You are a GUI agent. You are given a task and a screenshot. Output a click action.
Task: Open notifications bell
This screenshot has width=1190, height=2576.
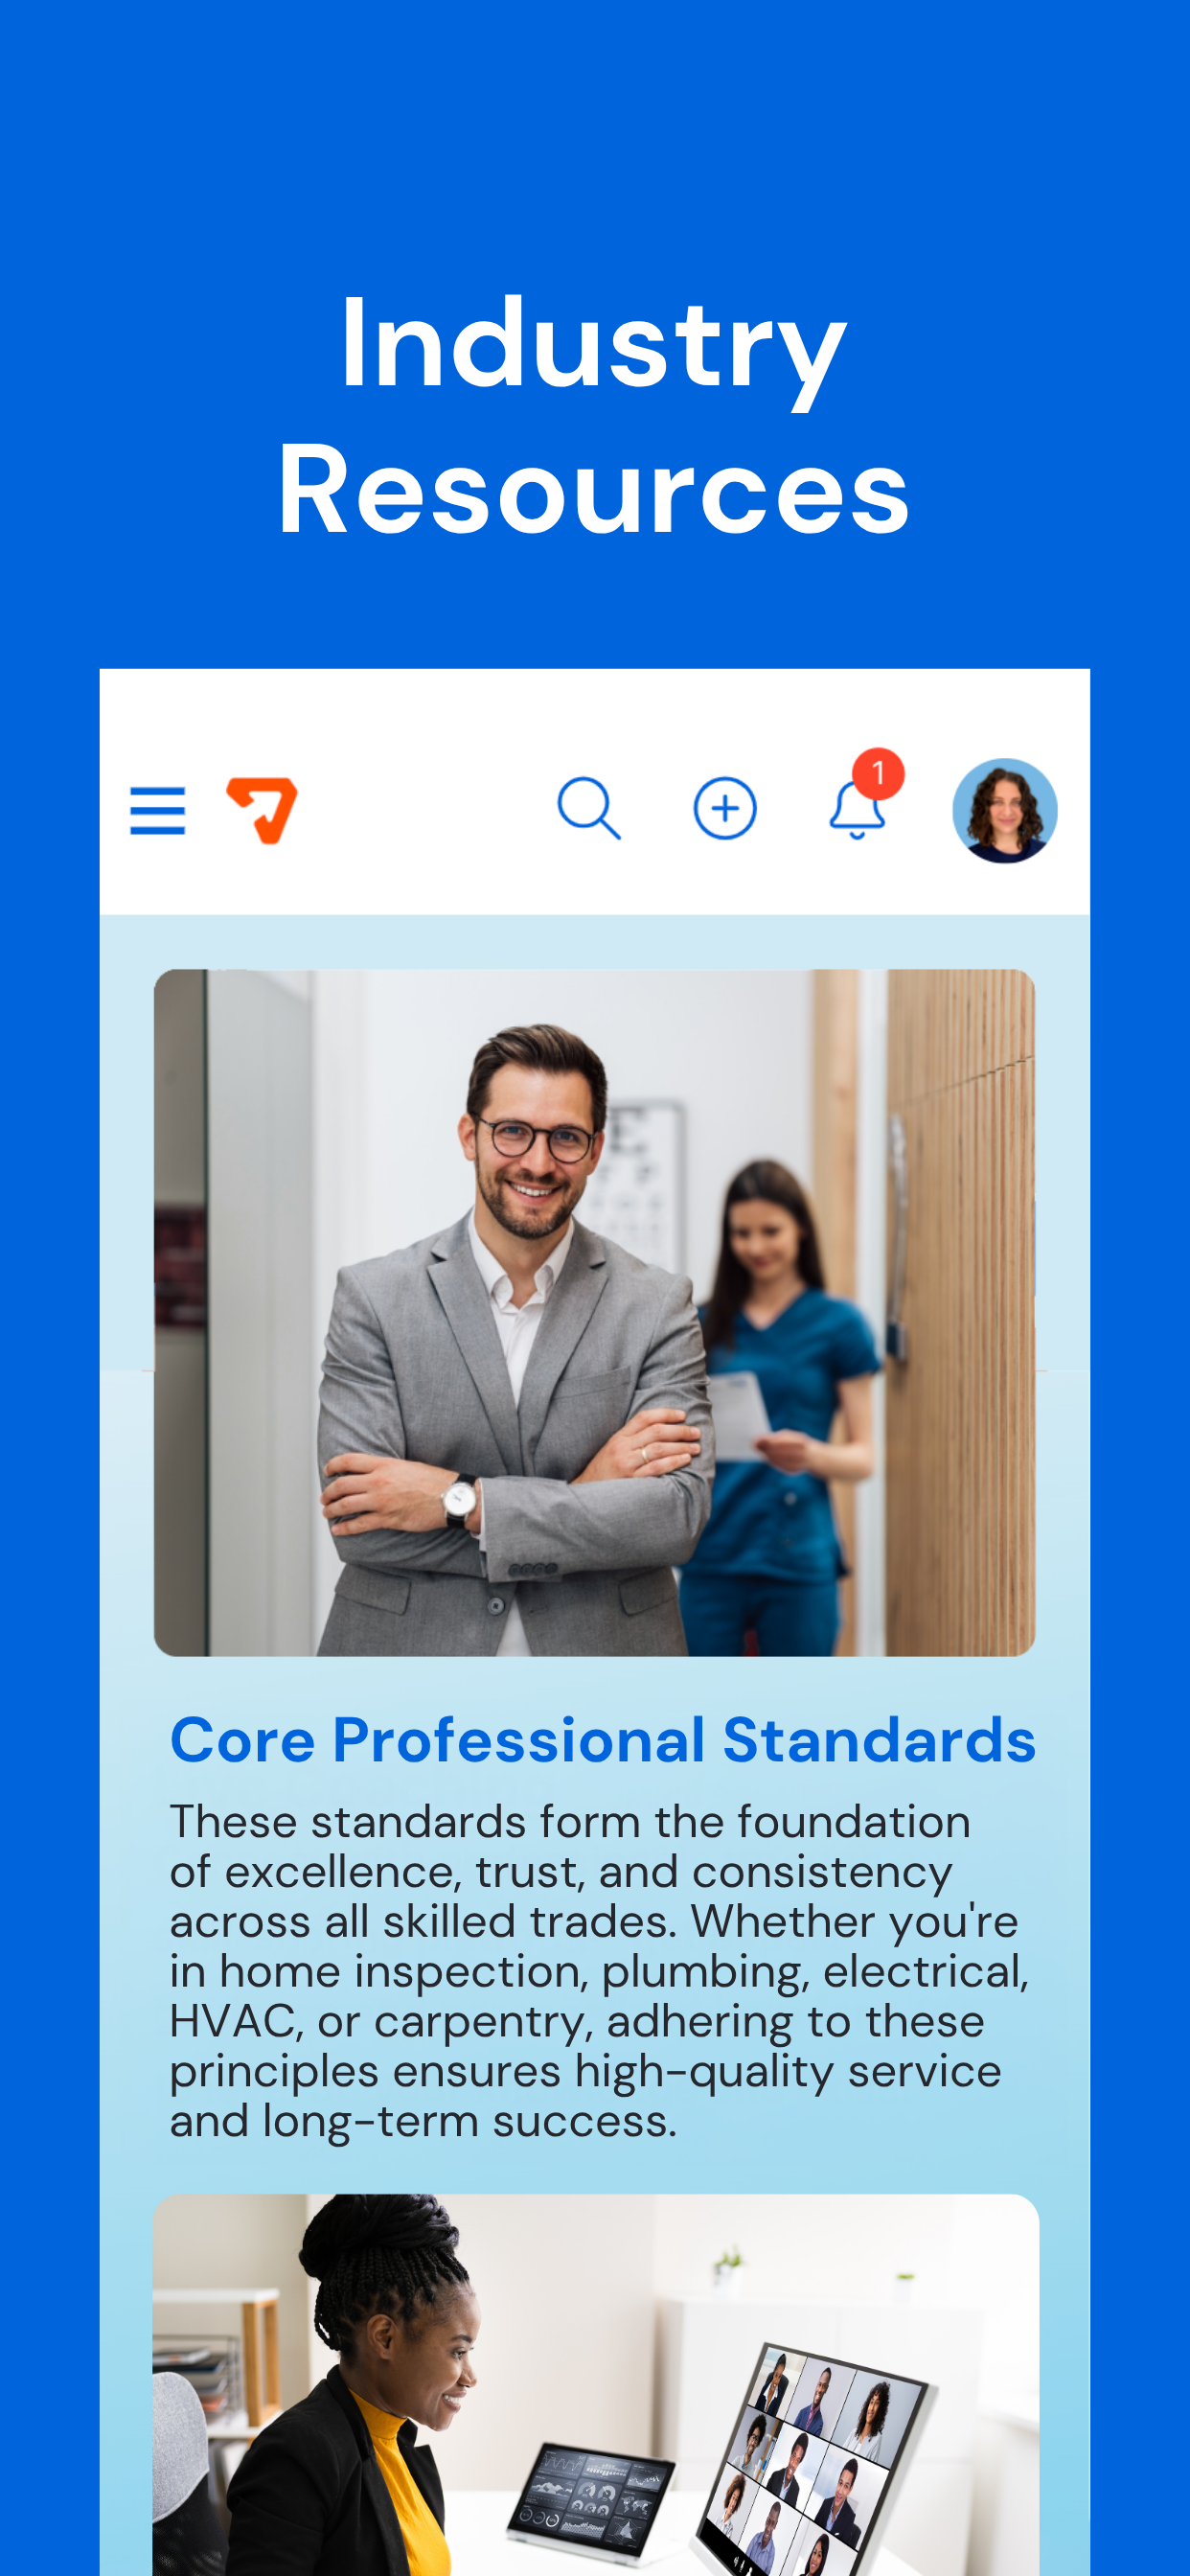857,810
